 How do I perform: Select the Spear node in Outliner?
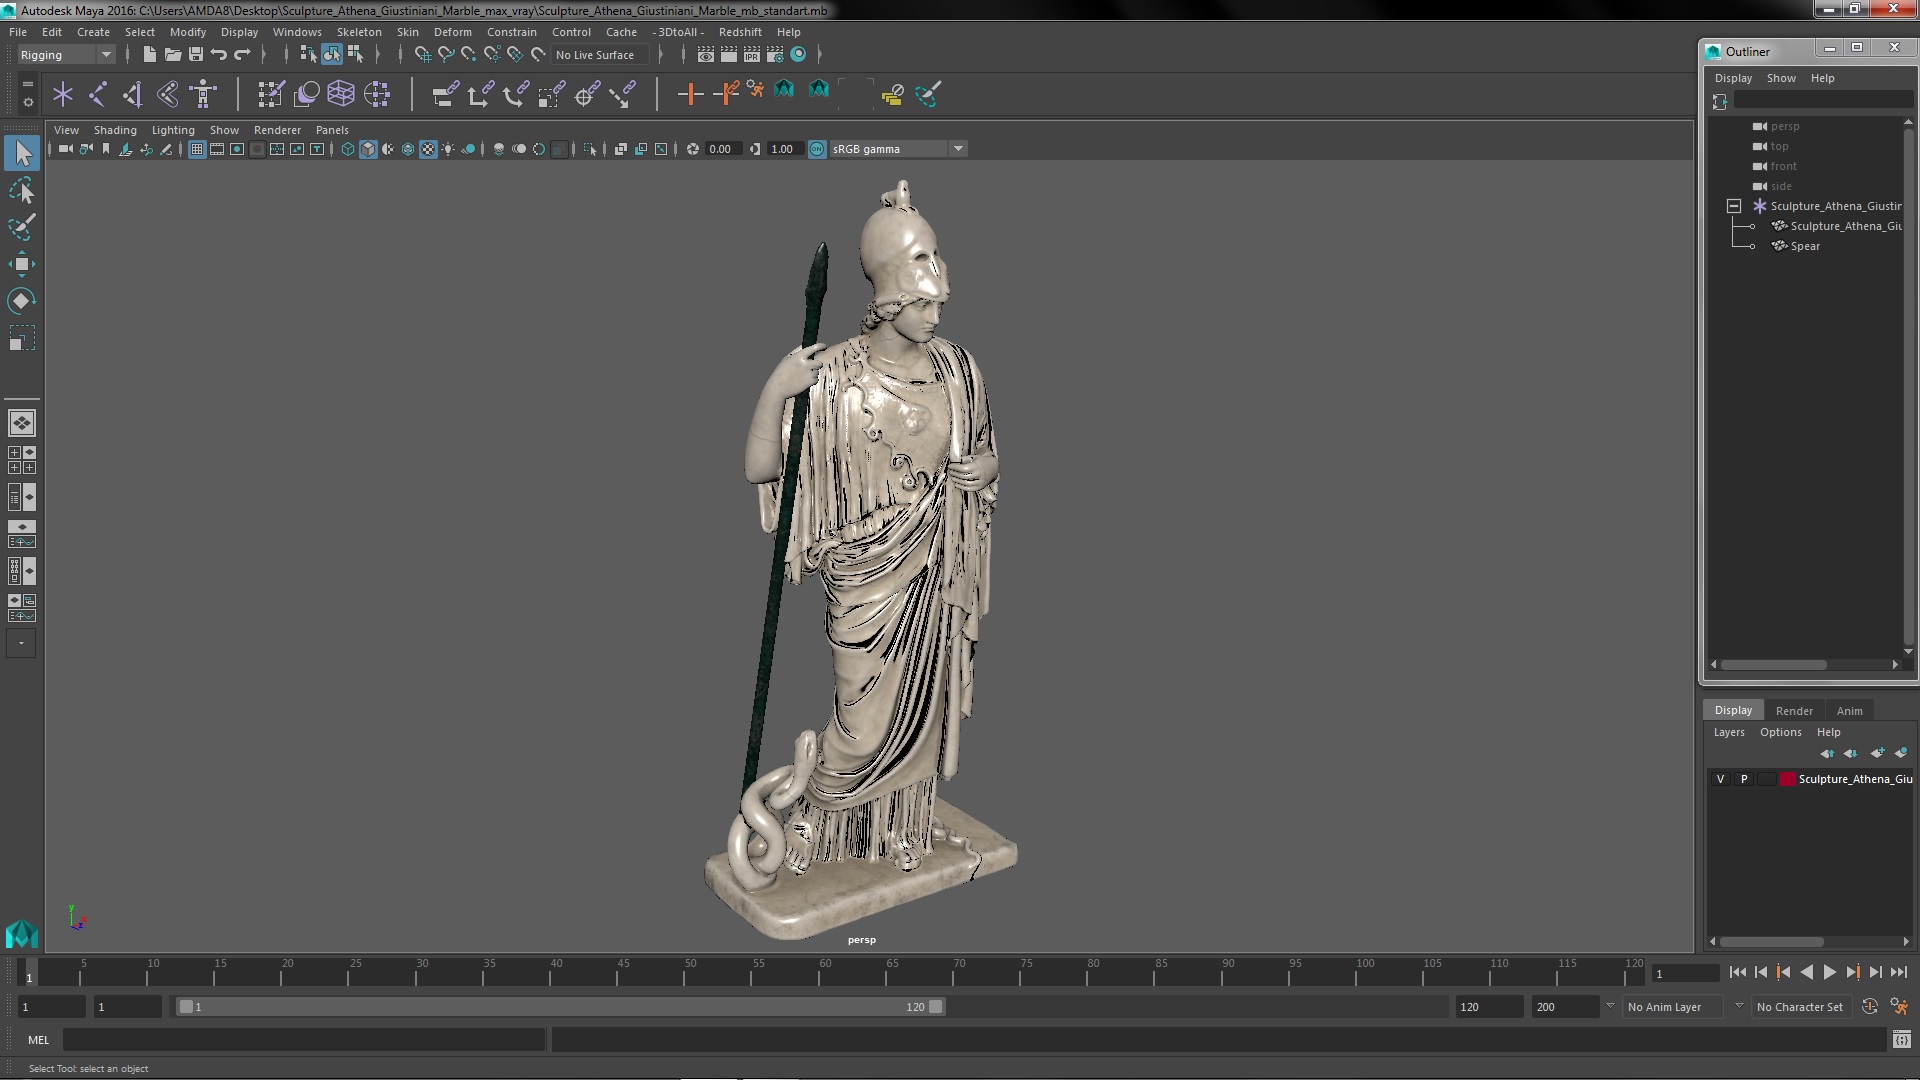click(1804, 246)
